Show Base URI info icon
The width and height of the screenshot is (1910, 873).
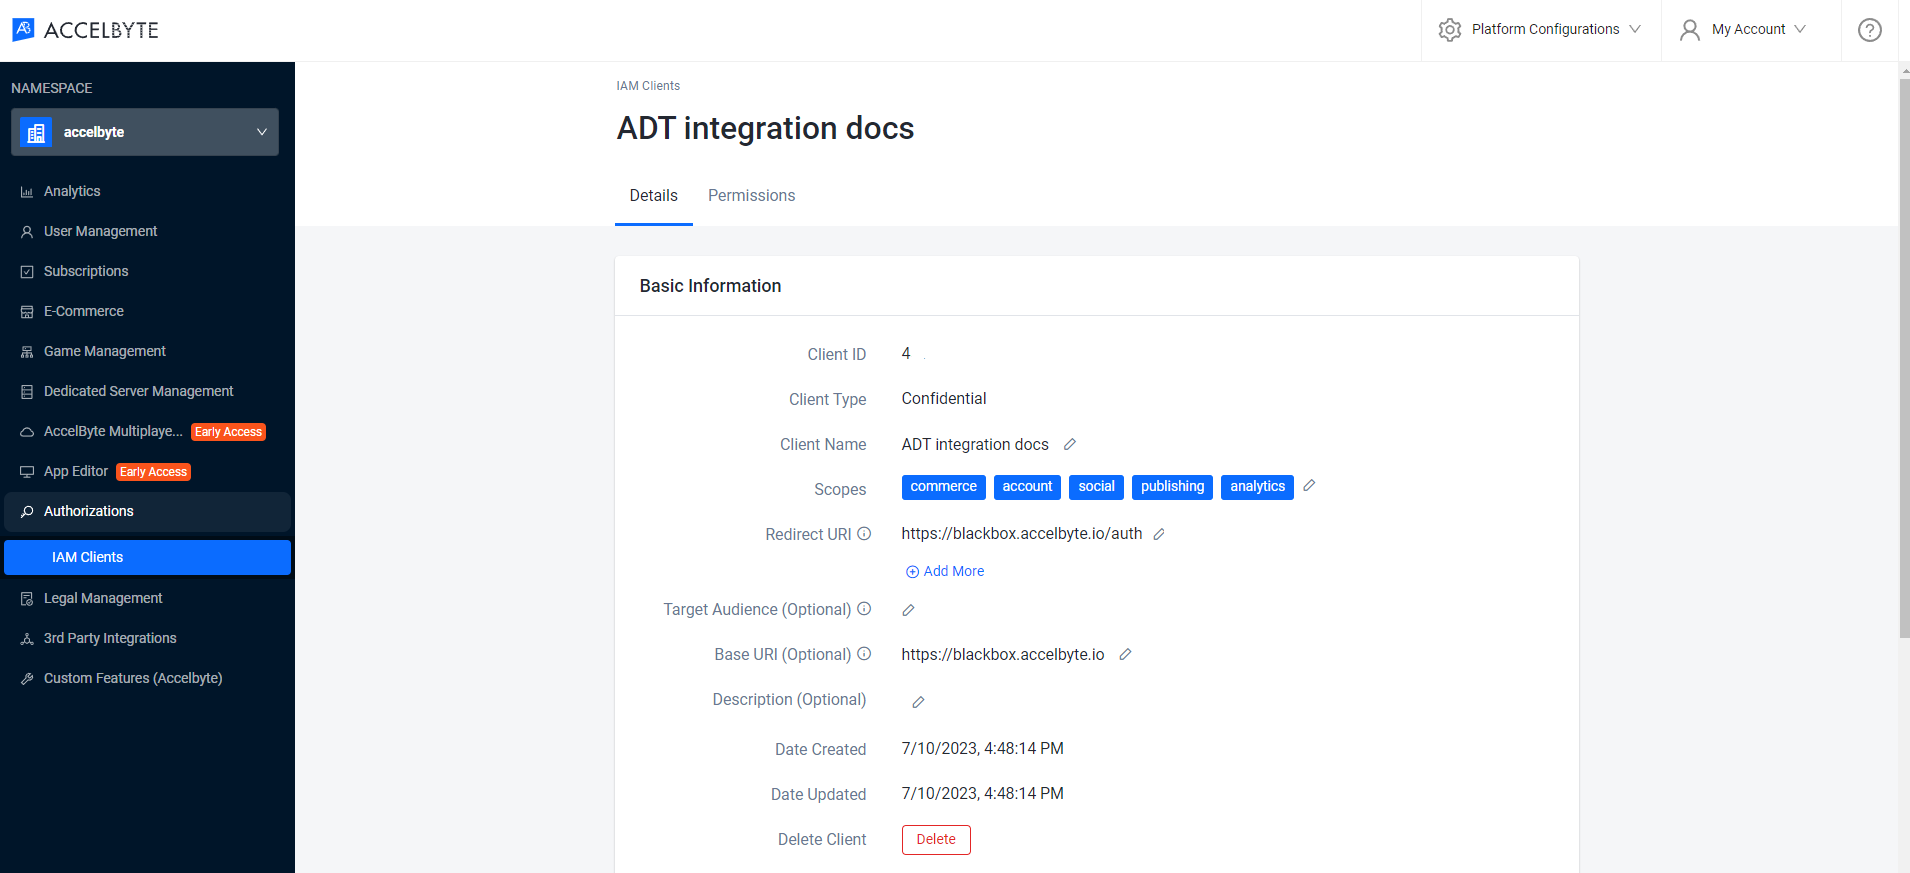864,654
